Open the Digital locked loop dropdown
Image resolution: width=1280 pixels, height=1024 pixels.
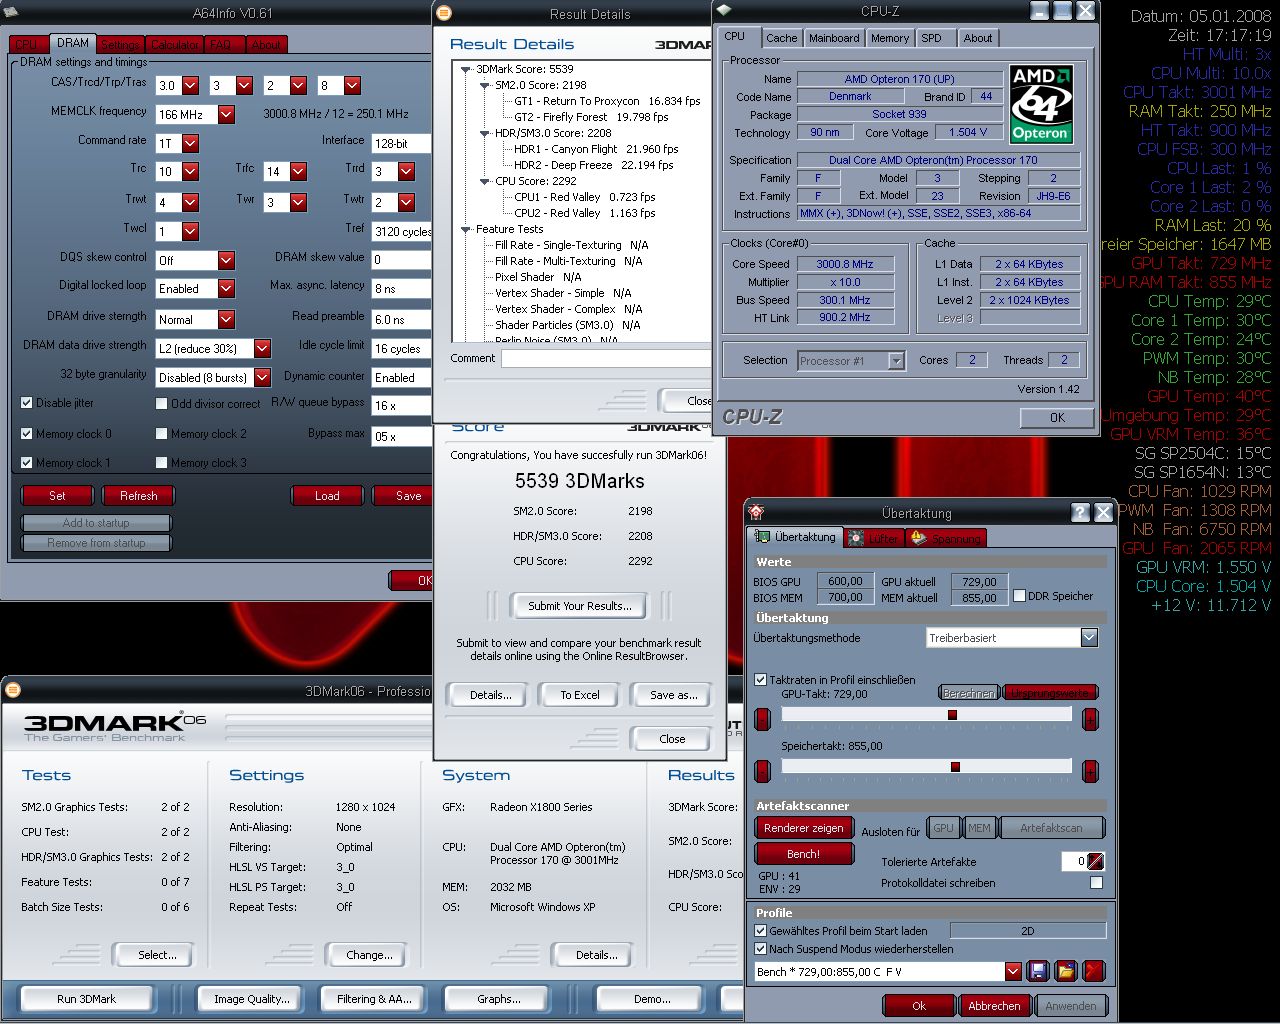pyautogui.click(x=226, y=288)
